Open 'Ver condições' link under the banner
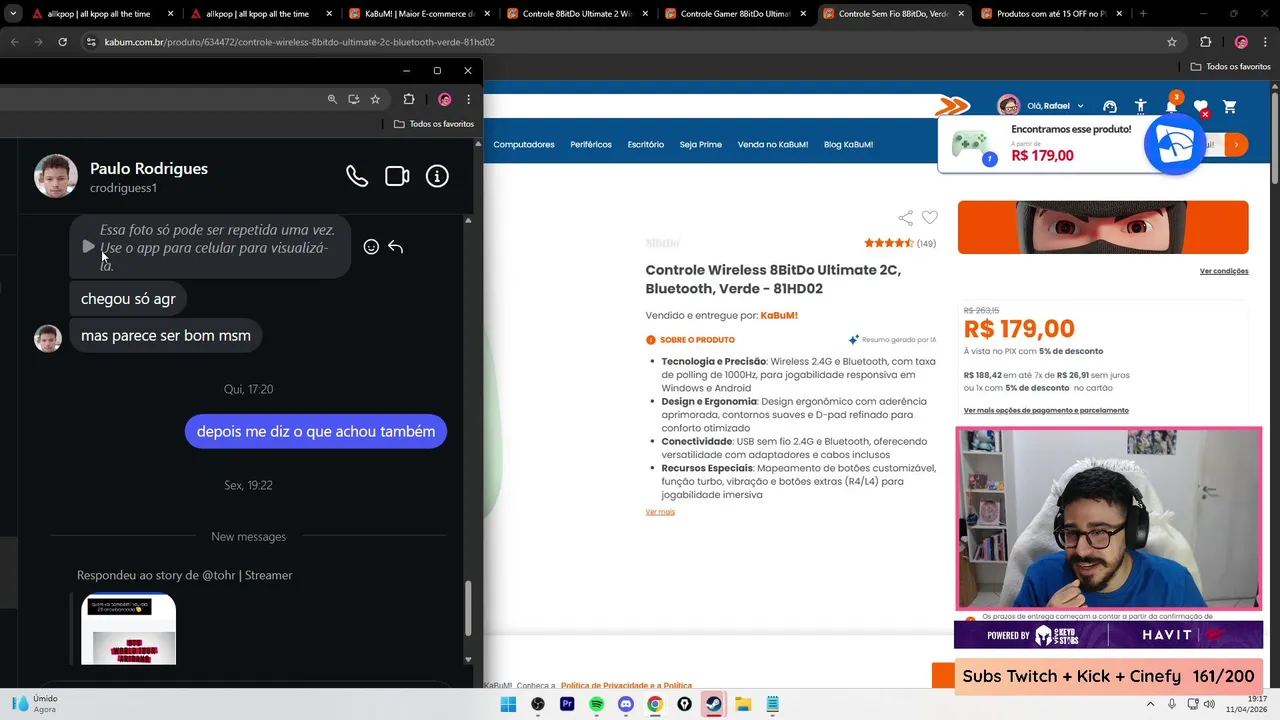 pyautogui.click(x=1224, y=271)
